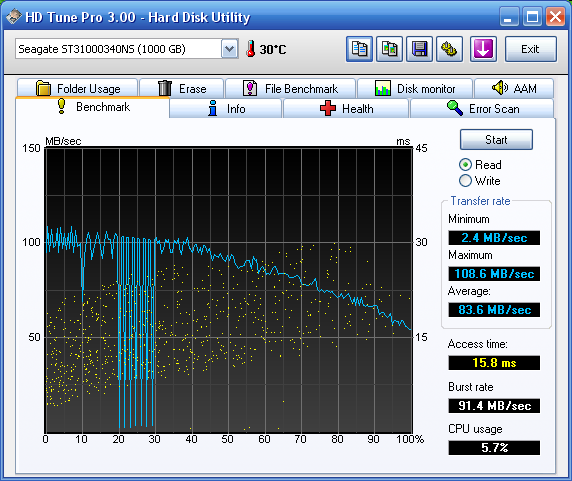572x481 pixels.
Task: Click the HD Tune title bar icon
Action: click(x=14, y=17)
